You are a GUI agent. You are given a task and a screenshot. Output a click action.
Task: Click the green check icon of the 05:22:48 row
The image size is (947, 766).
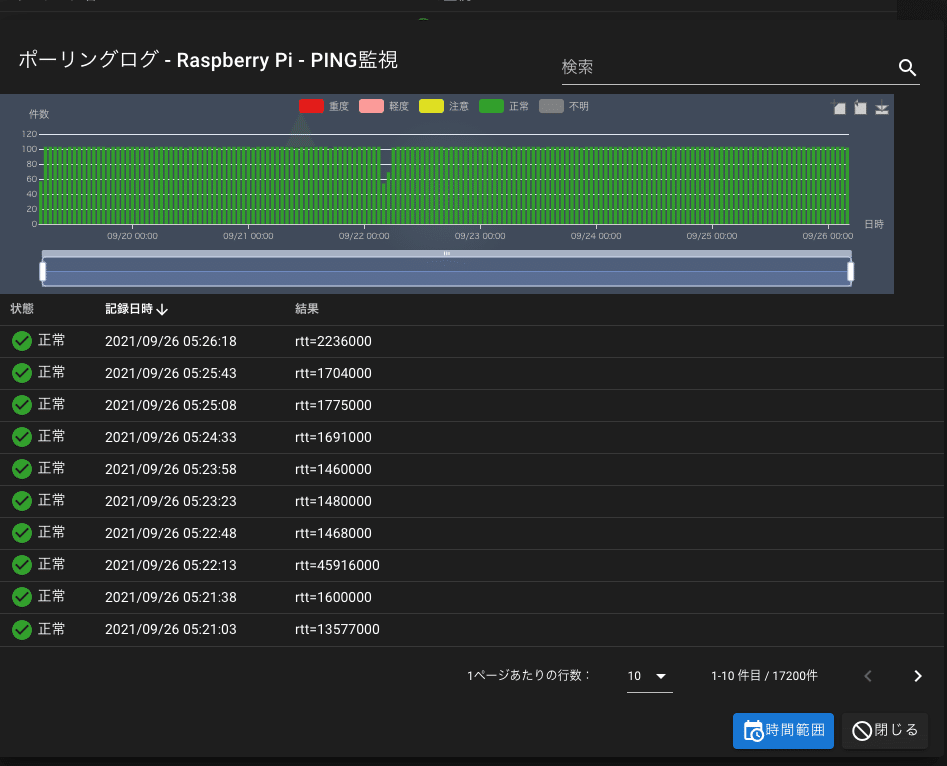point(22,533)
